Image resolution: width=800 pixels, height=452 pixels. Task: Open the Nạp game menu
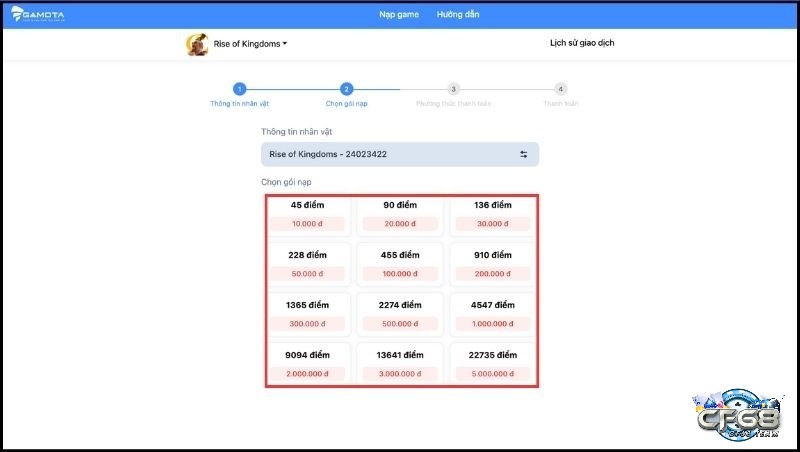[399, 14]
